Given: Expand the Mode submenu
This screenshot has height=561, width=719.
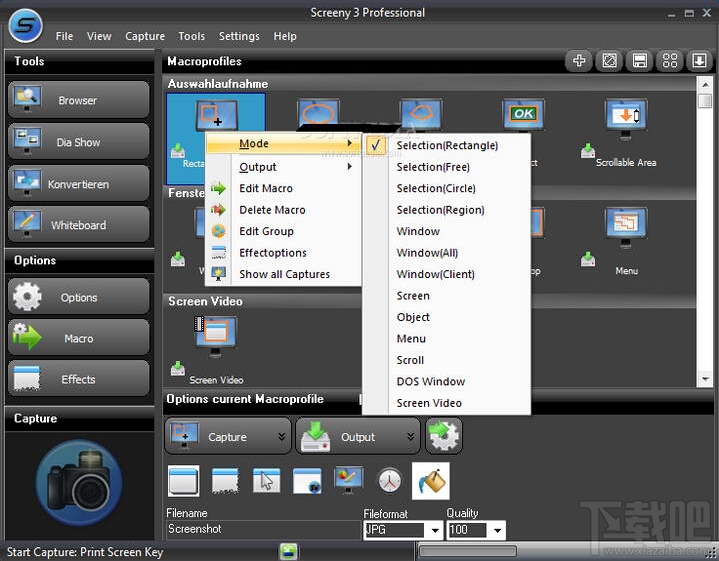Looking at the screenshot, I should coord(283,144).
